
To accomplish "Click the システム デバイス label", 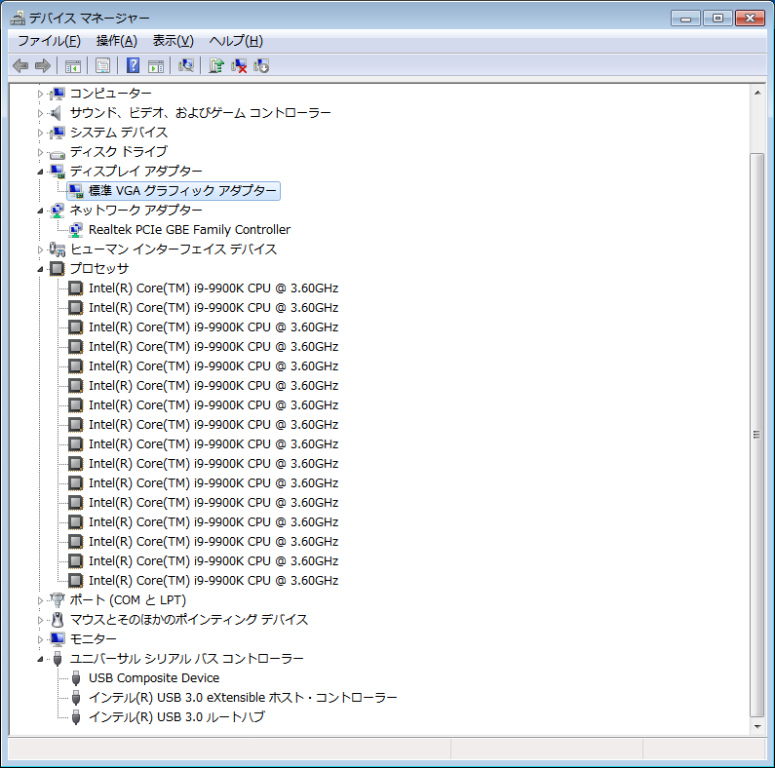I will tap(118, 132).
